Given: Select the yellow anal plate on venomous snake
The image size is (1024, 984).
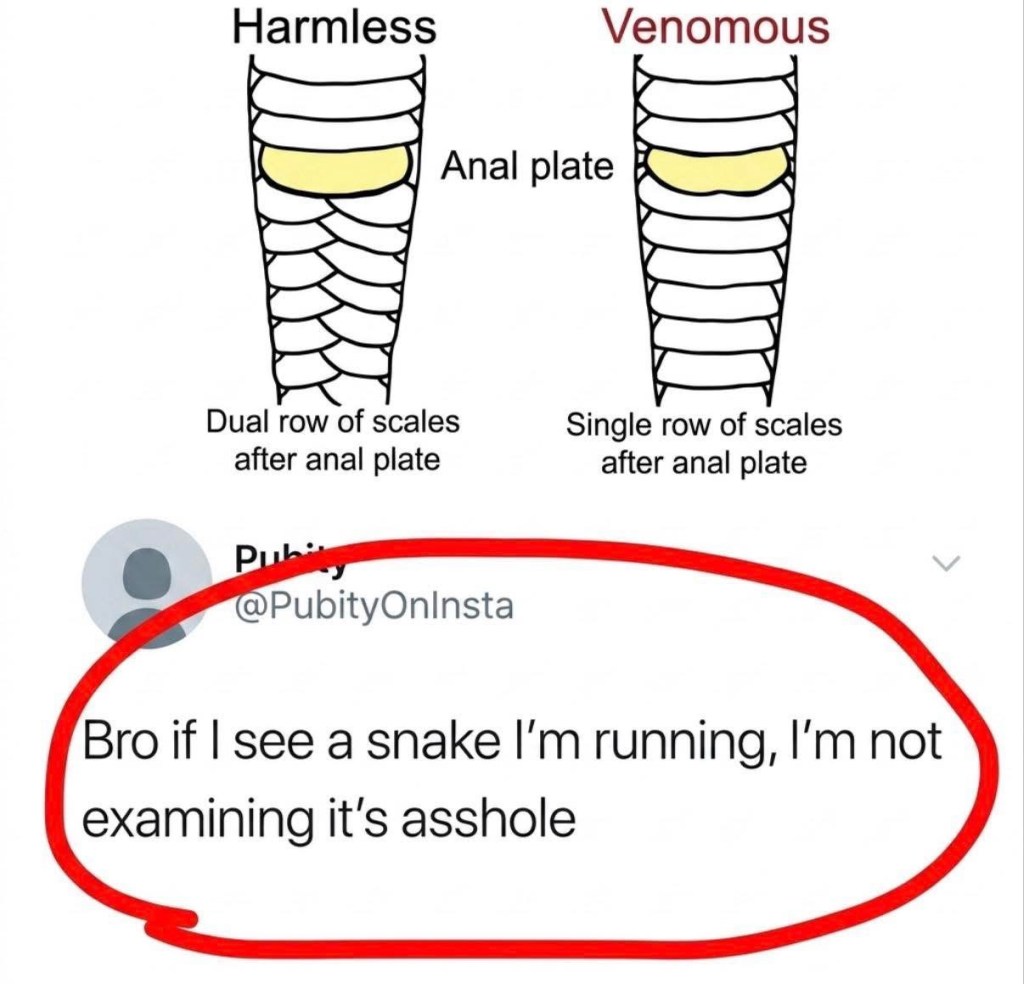Looking at the screenshot, I should 717,170.
